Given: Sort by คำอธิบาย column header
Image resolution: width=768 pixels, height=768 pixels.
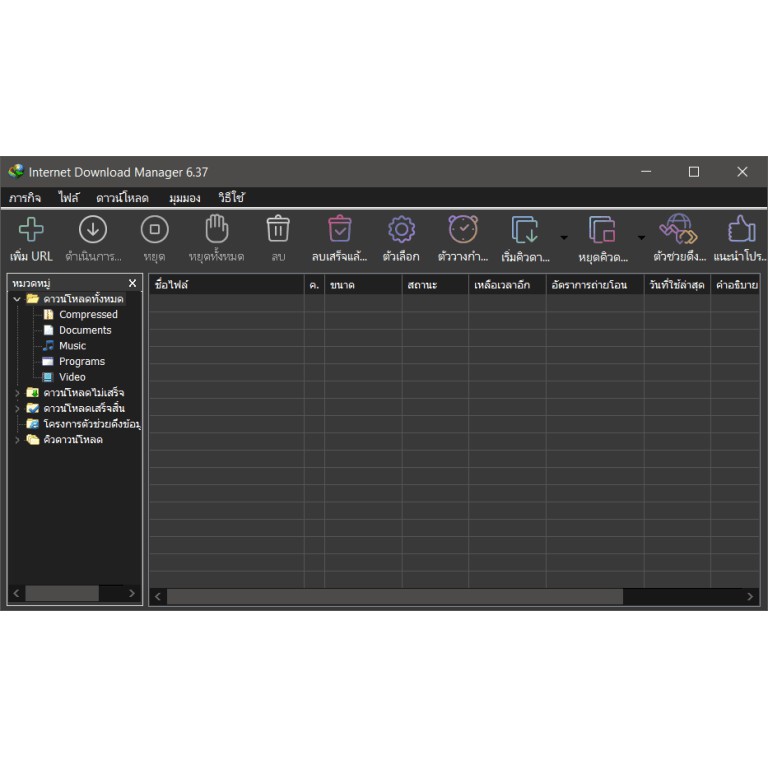Looking at the screenshot, I should tap(735, 285).
